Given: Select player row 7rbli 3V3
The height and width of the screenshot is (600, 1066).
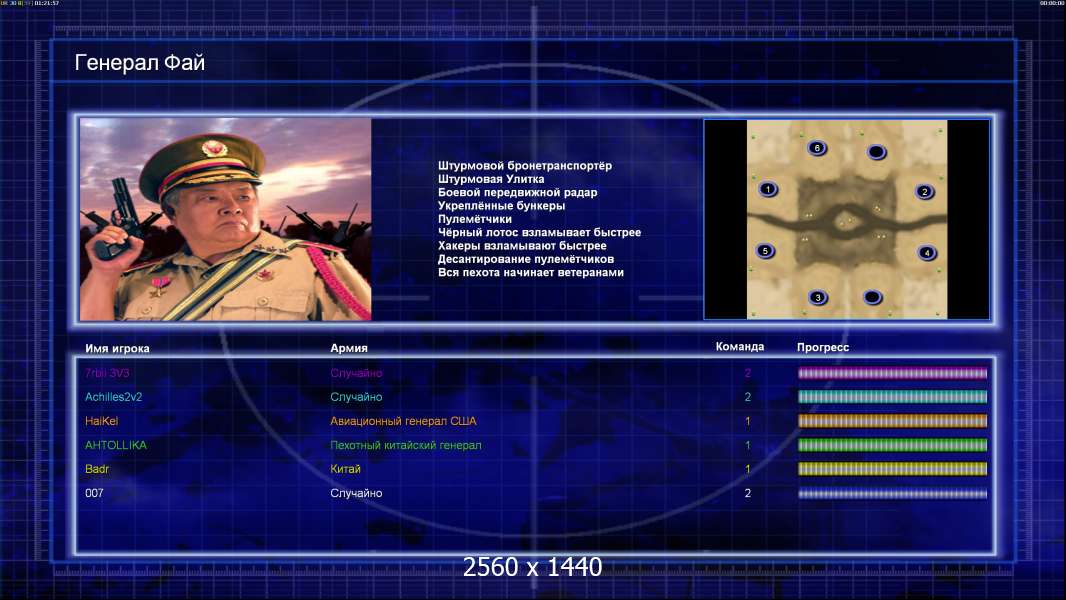Looking at the screenshot, I should pyautogui.click(x=536, y=373).
